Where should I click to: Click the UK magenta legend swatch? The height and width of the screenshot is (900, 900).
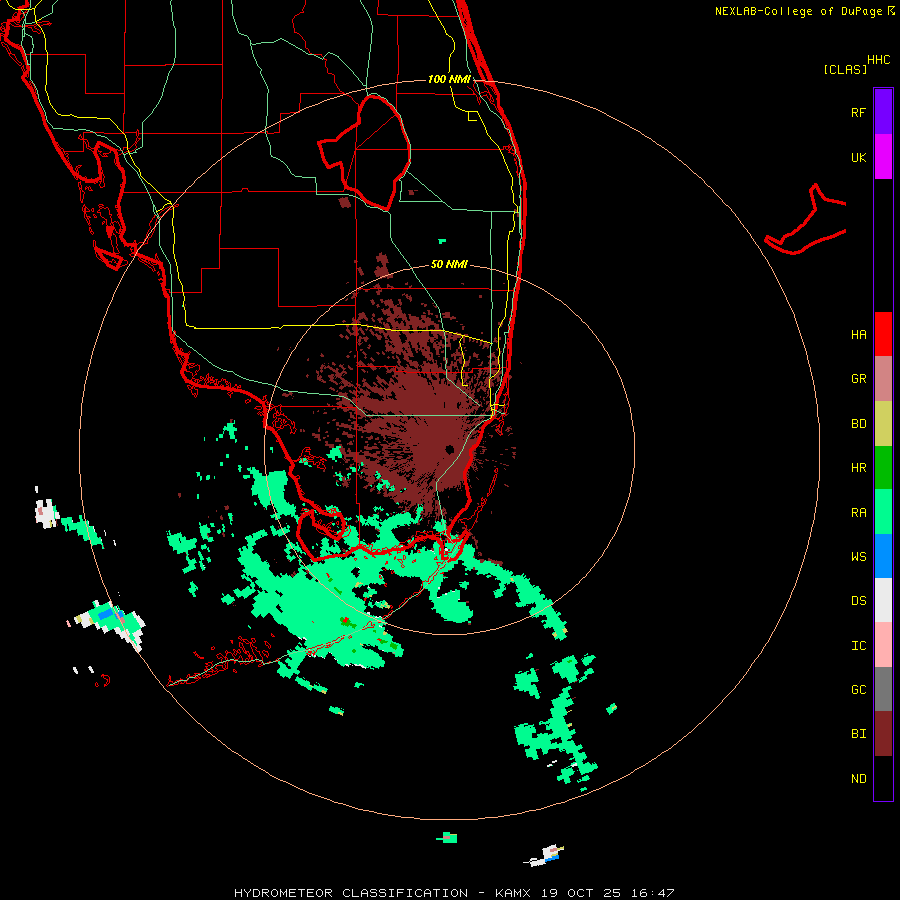click(x=883, y=157)
